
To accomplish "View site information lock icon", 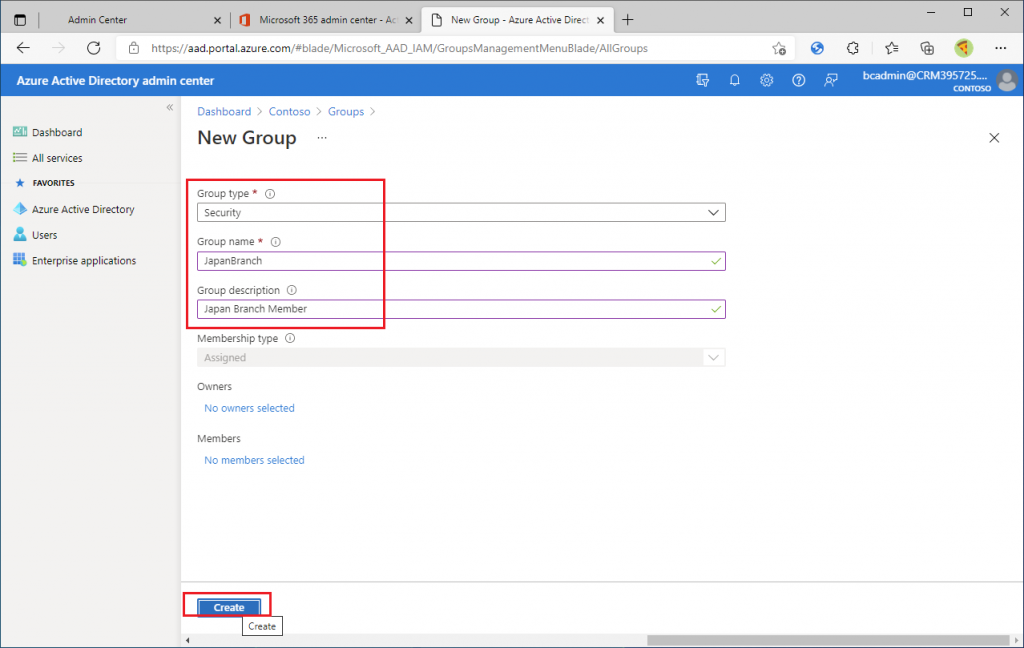I will 134,48.
